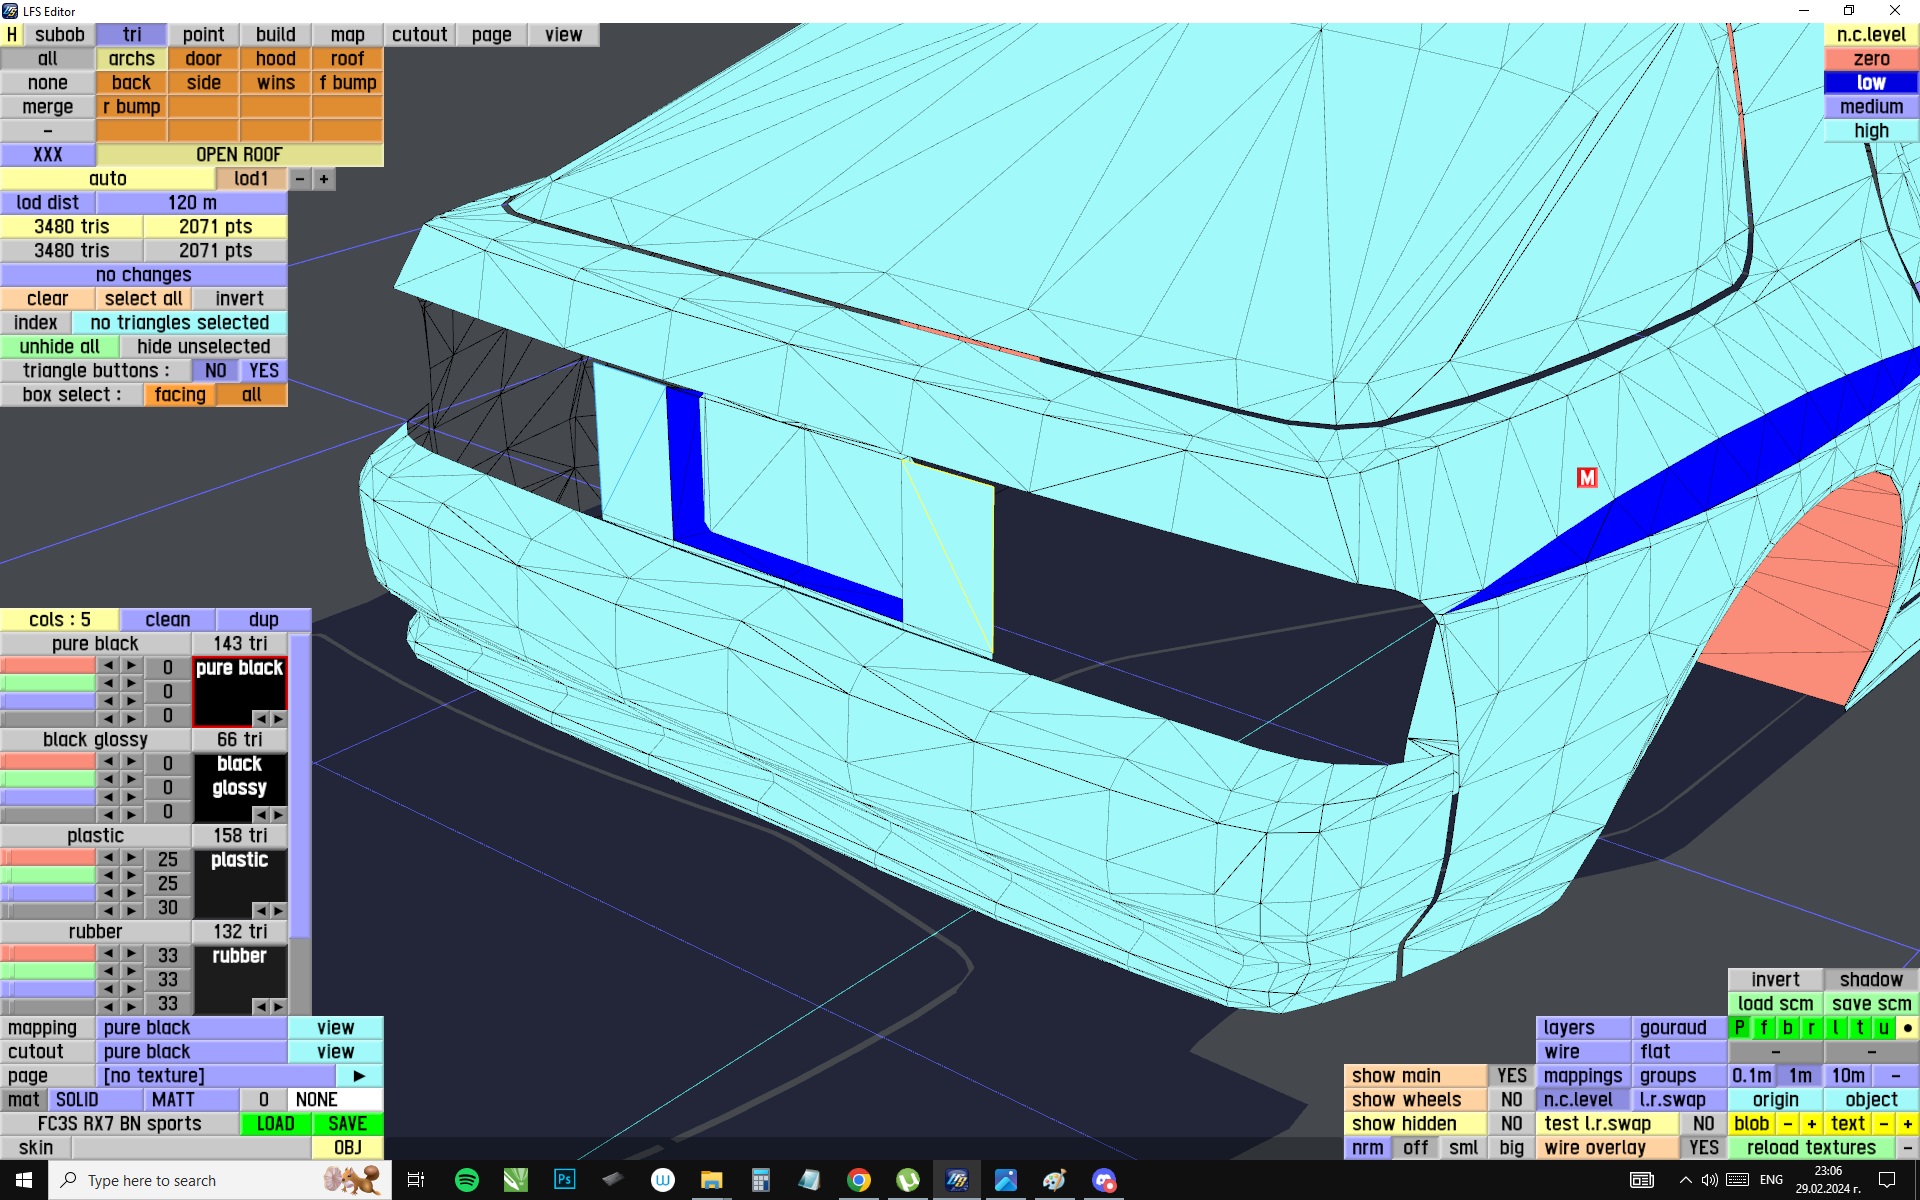
Task: Click the red M marker on car model
Action: (x=1586, y=478)
